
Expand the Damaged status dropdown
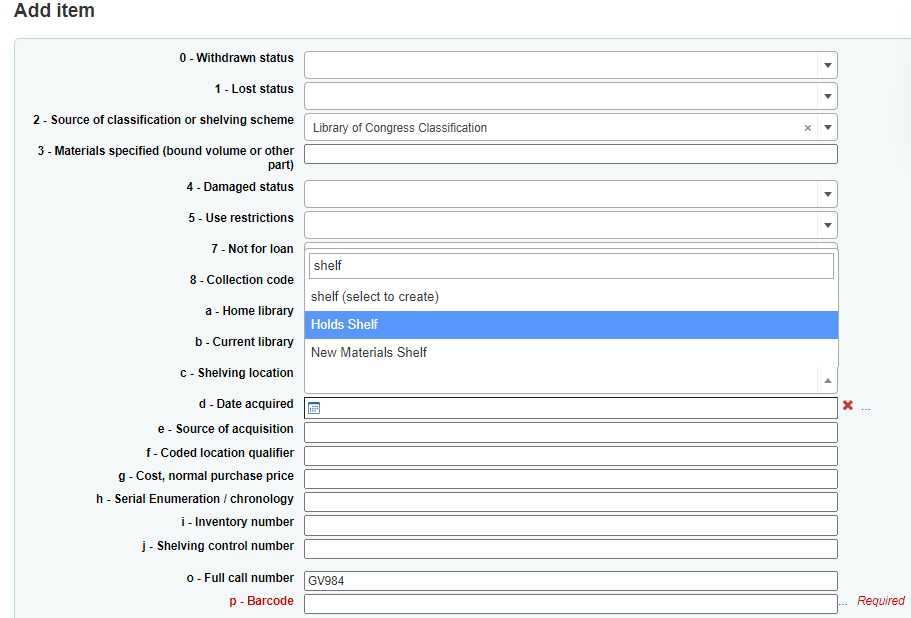coord(827,195)
